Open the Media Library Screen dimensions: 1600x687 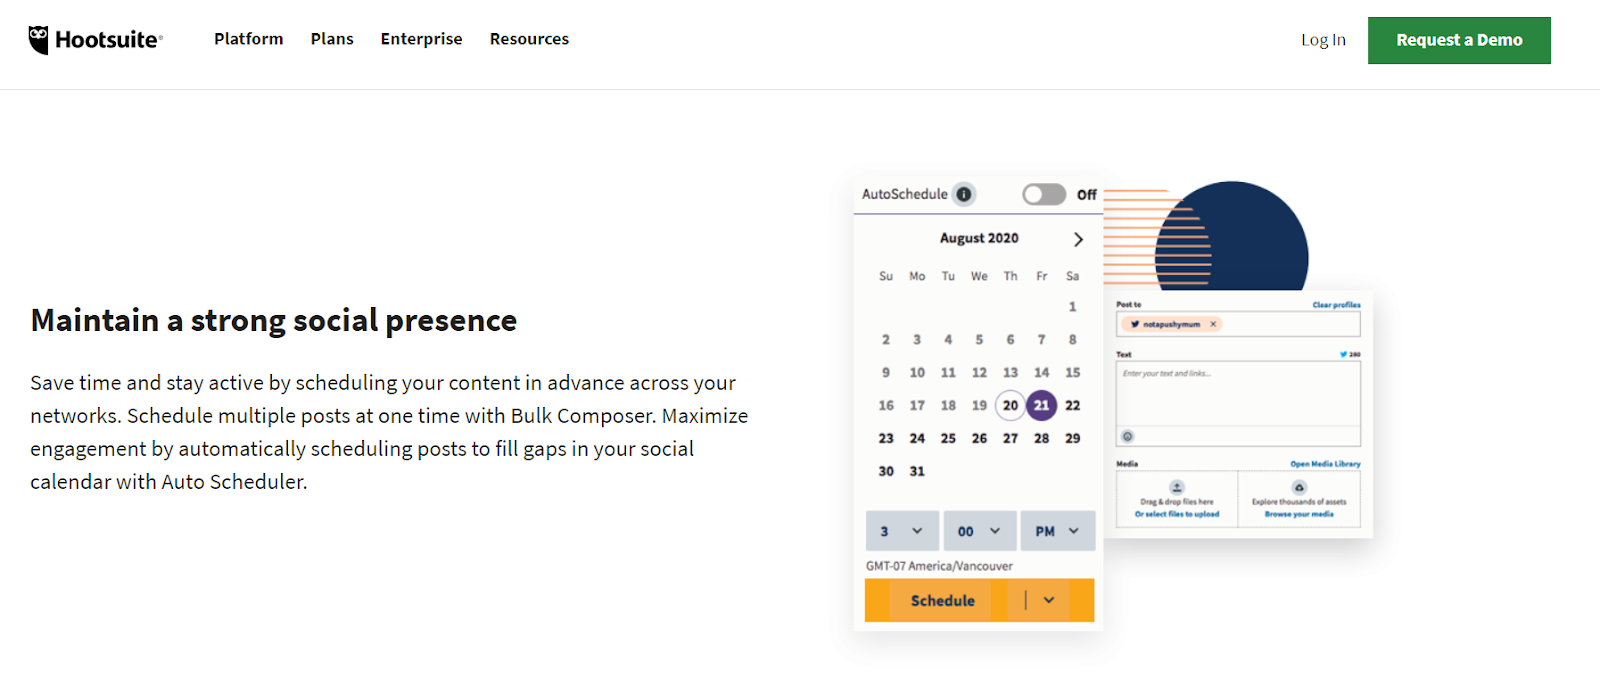(1326, 463)
